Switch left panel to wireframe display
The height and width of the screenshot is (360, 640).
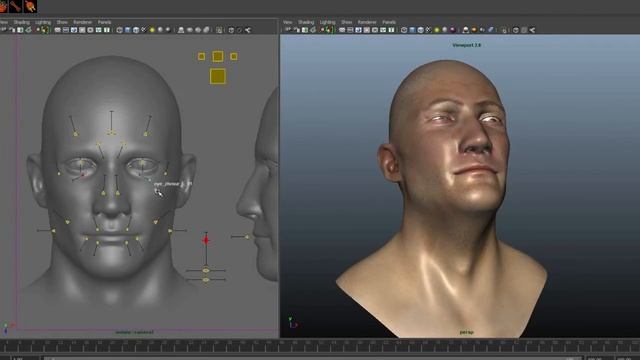pos(119,30)
